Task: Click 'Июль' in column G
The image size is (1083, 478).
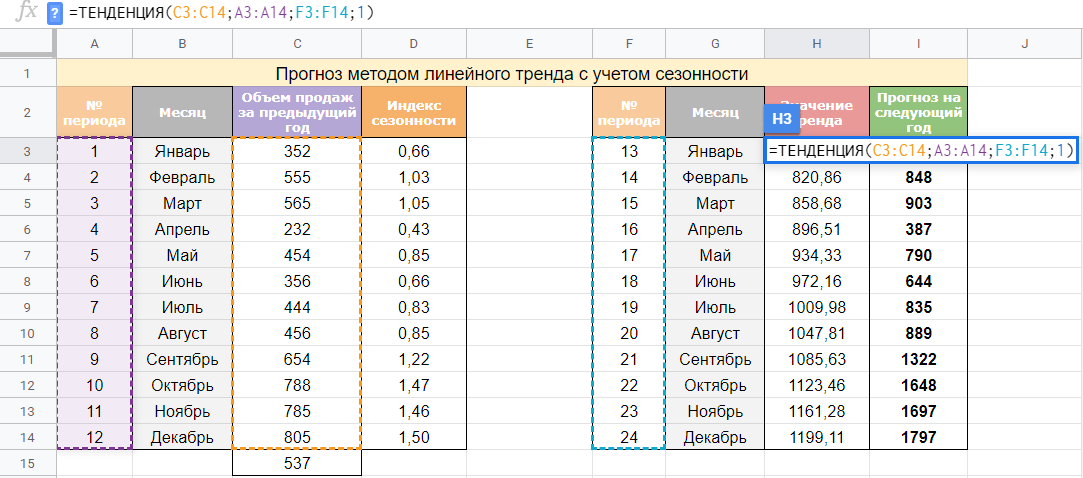Action: 715,307
